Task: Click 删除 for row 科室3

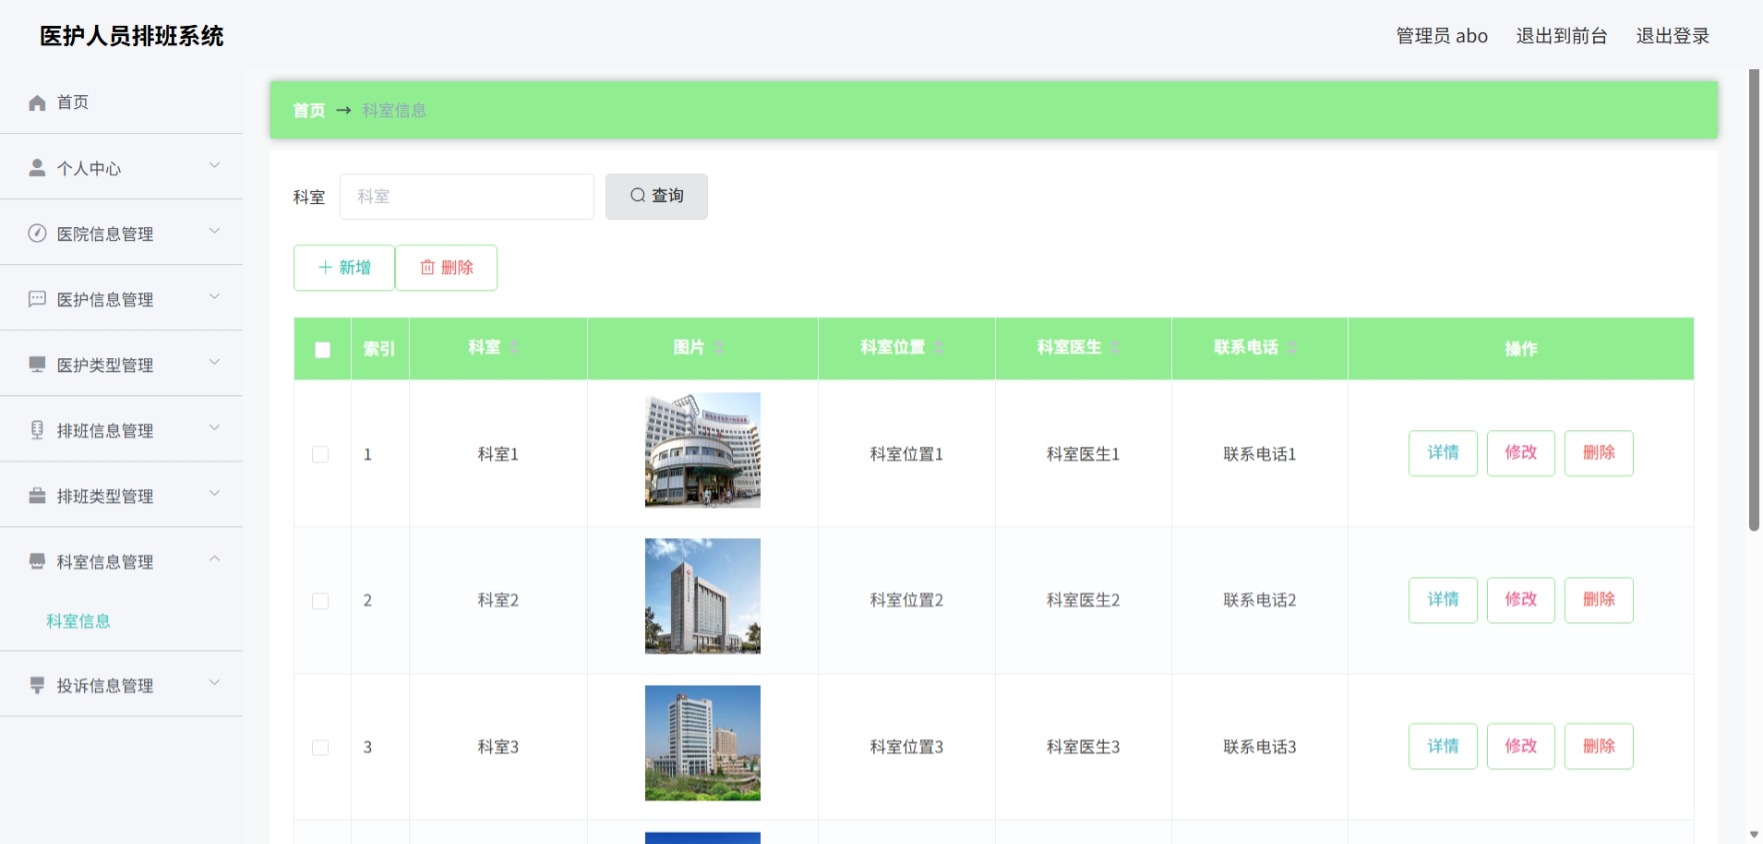Action: (1599, 746)
